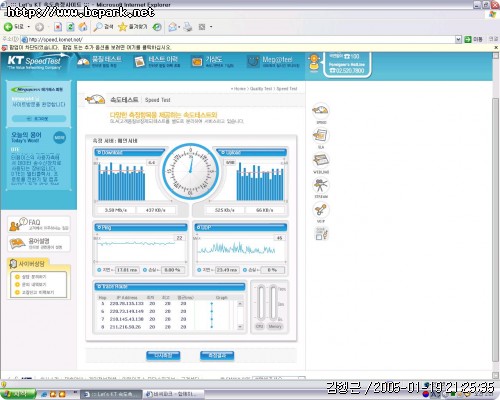Click the Ping delay value 17.81 ms

(127, 270)
